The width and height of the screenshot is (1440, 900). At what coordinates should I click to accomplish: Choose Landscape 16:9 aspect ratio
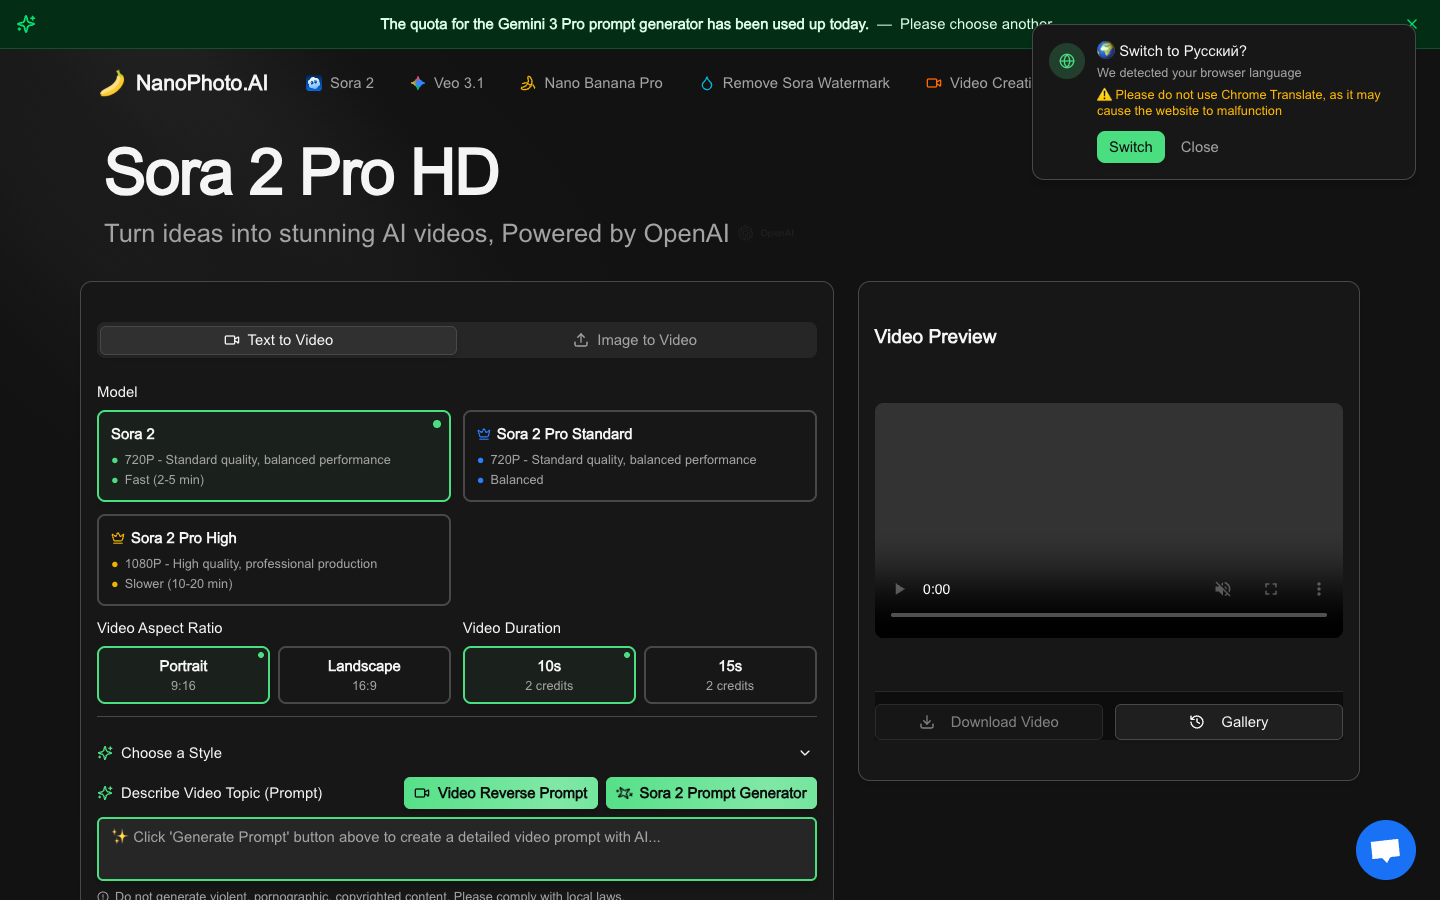(x=364, y=675)
